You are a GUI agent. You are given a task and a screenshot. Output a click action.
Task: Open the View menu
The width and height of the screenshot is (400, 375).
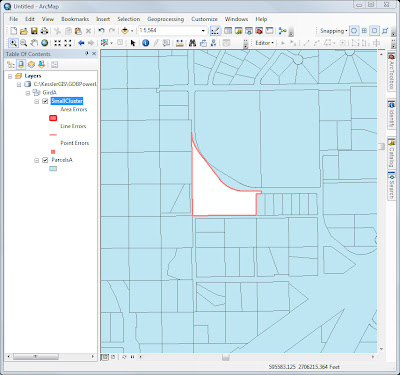coord(48,19)
